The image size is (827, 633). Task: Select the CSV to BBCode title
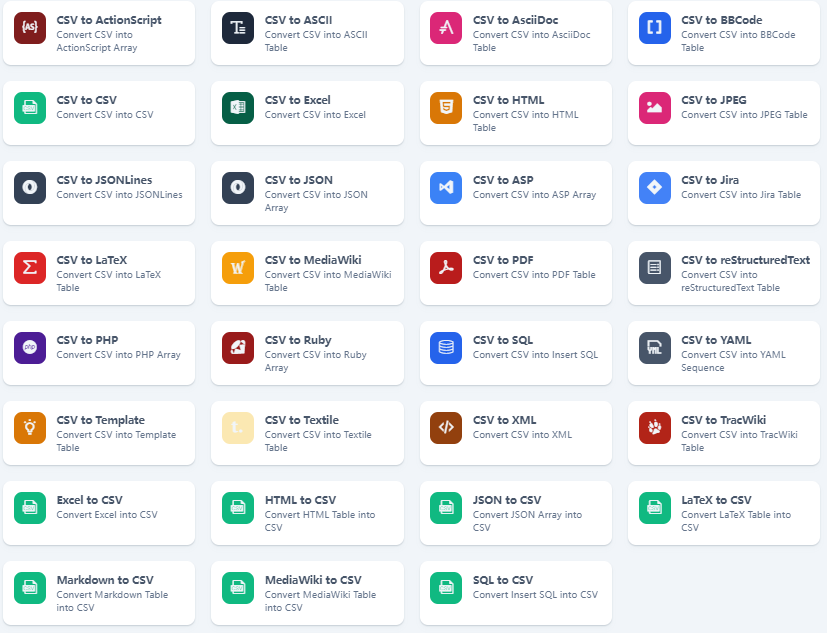[x=722, y=20]
